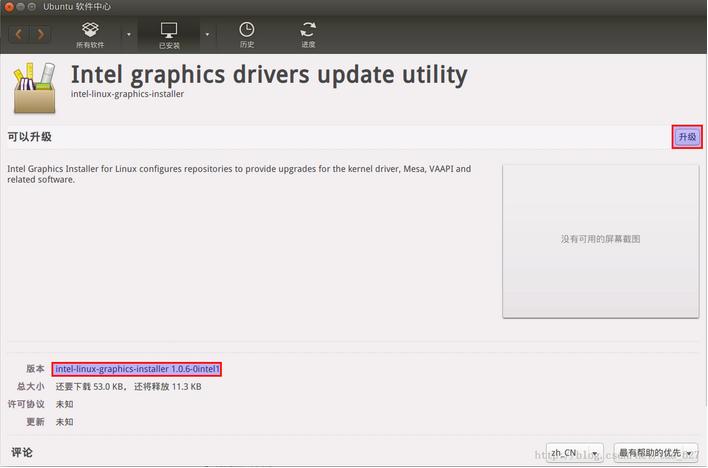This screenshot has width=708, height=468.
Task: Click the 未知 value next to 许可协议
Action: [64, 404]
